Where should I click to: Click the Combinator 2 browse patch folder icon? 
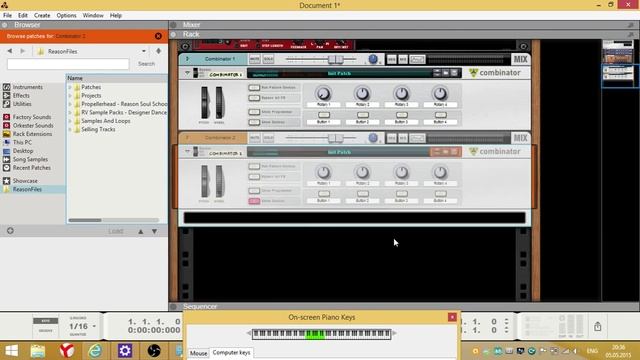coord(445,152)
